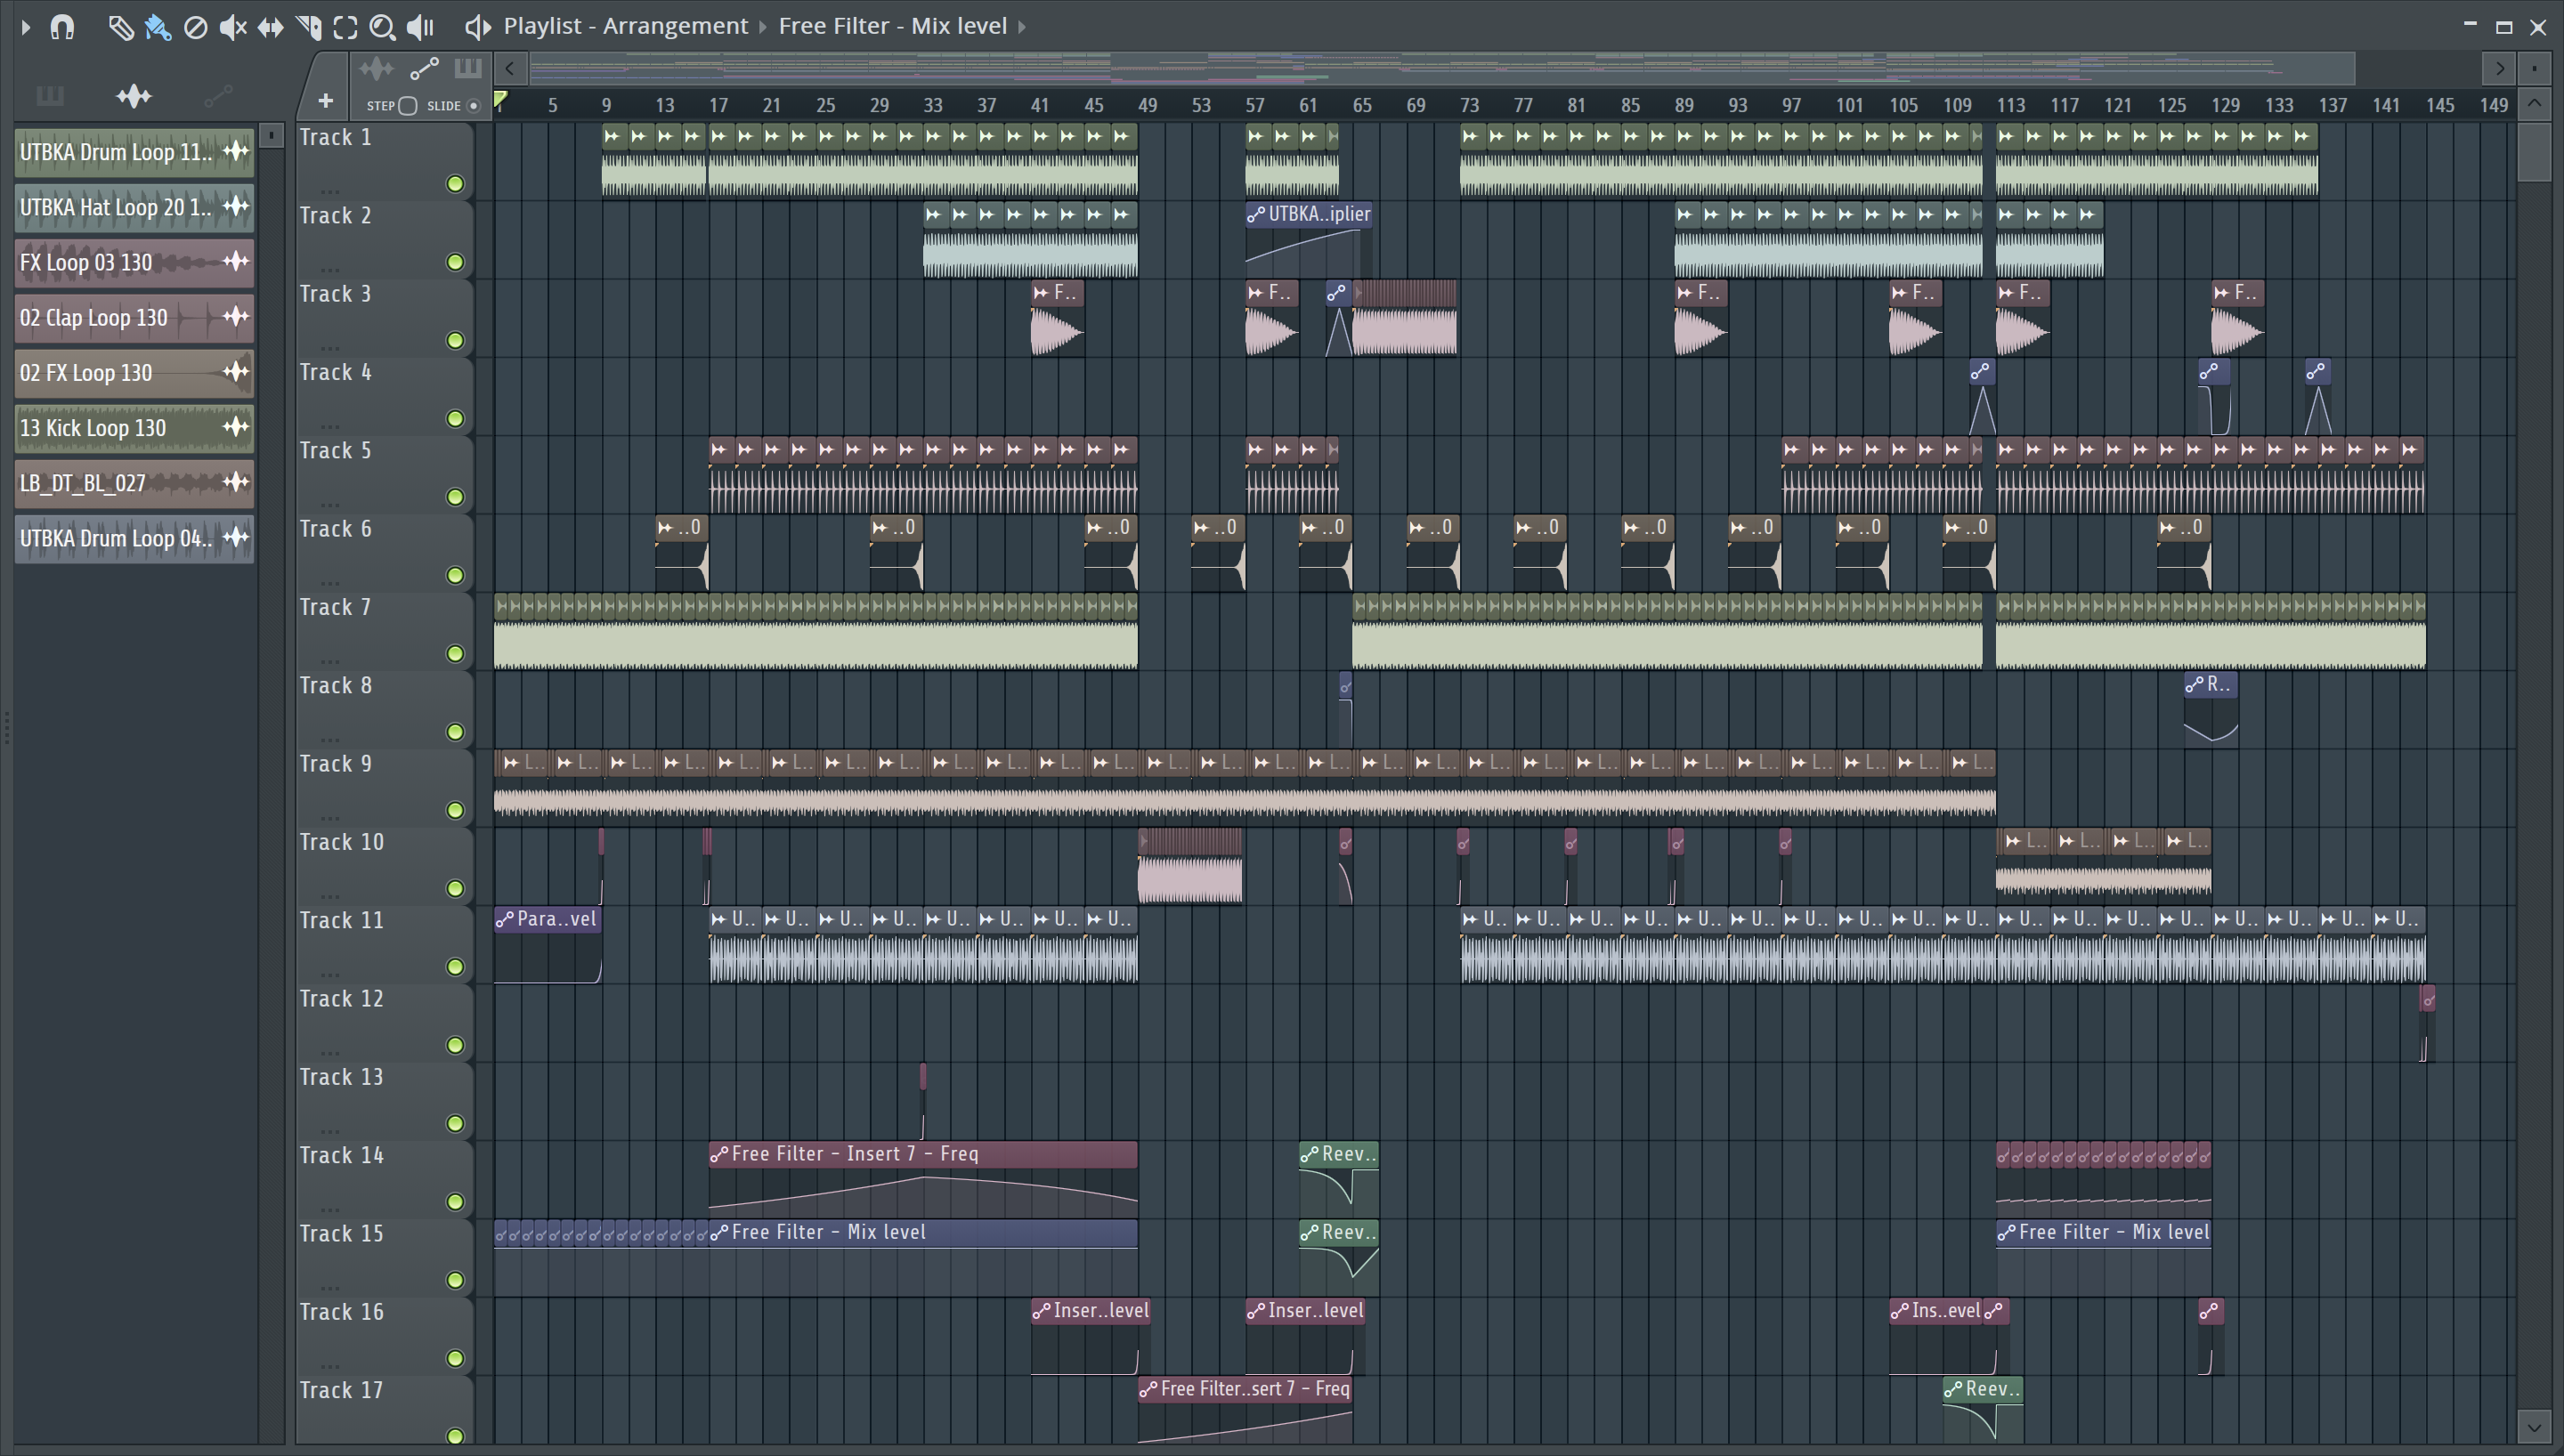Mute Track 2 with its green light
Image resolution: width=2564 pixels, height=1456 pixels.
click(455, 262)
